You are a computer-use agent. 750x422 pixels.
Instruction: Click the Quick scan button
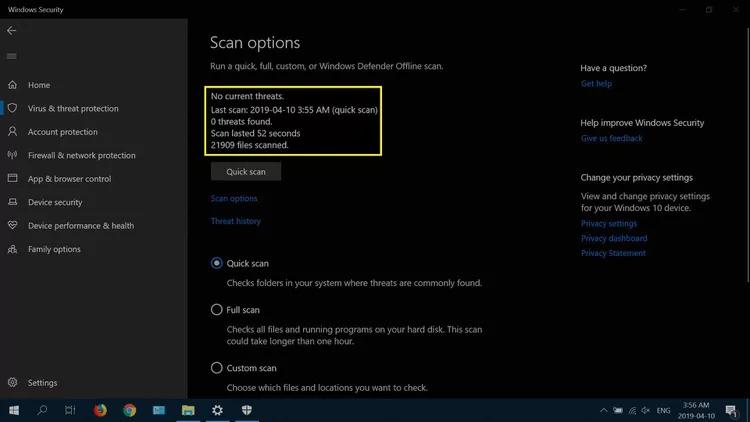click(246, 171)
